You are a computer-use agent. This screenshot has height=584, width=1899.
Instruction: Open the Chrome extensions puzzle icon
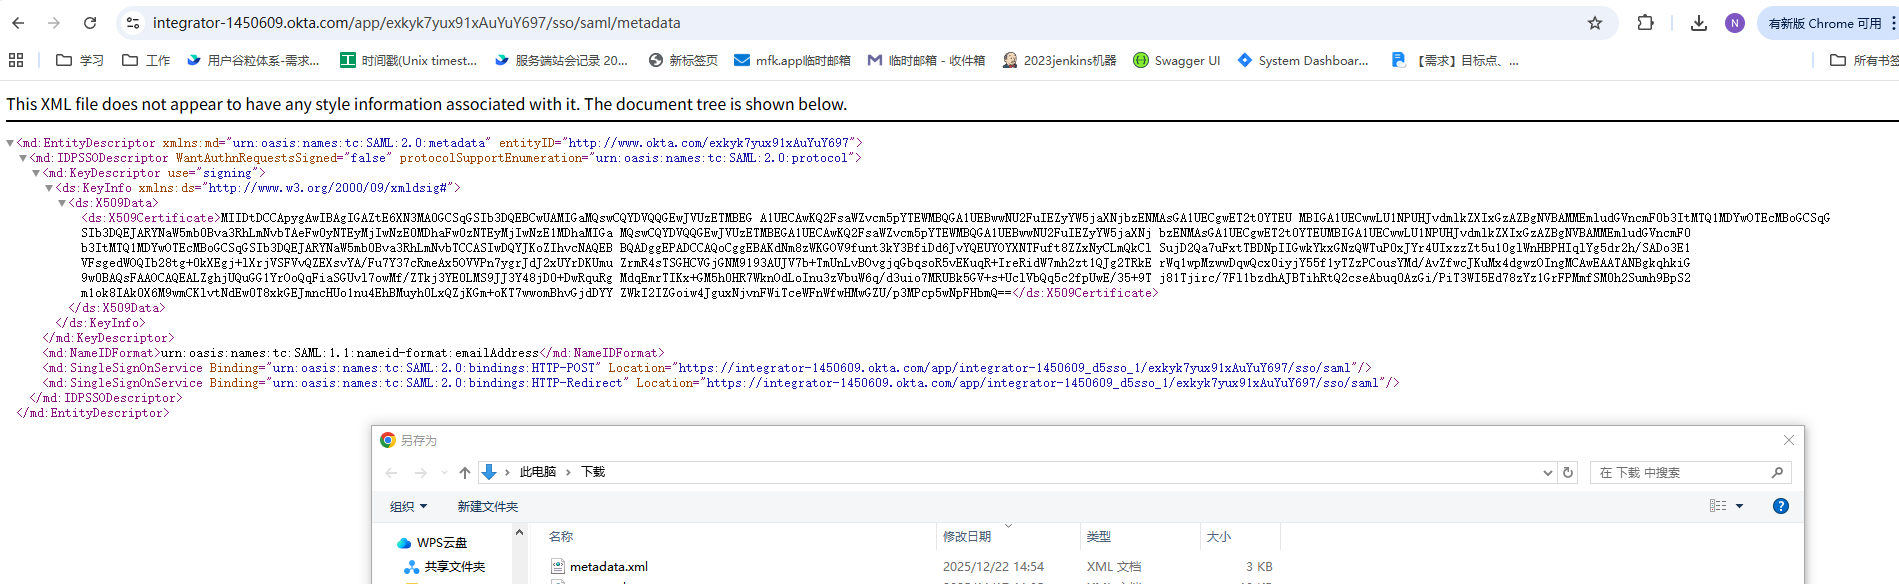pos(1645,23)
